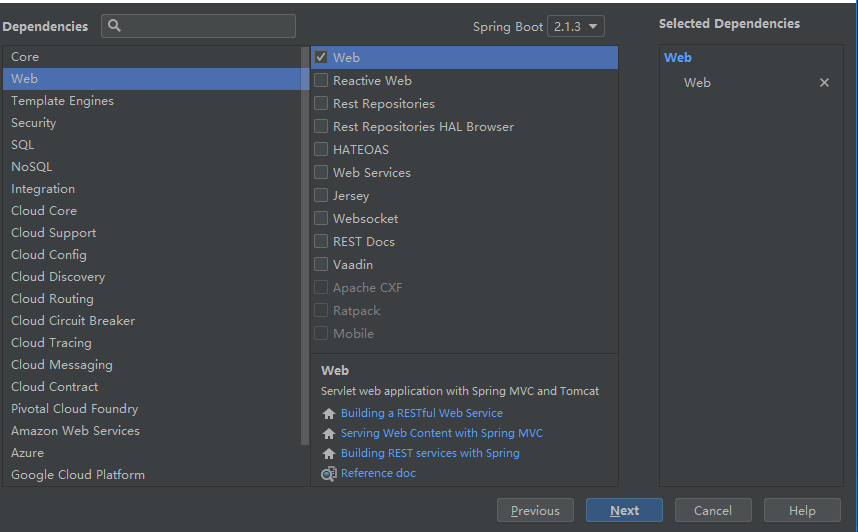The height and width of the screenshot is (532, 858).
Task: Choose the Template Engines category
Action: click(x=152, y=101)
